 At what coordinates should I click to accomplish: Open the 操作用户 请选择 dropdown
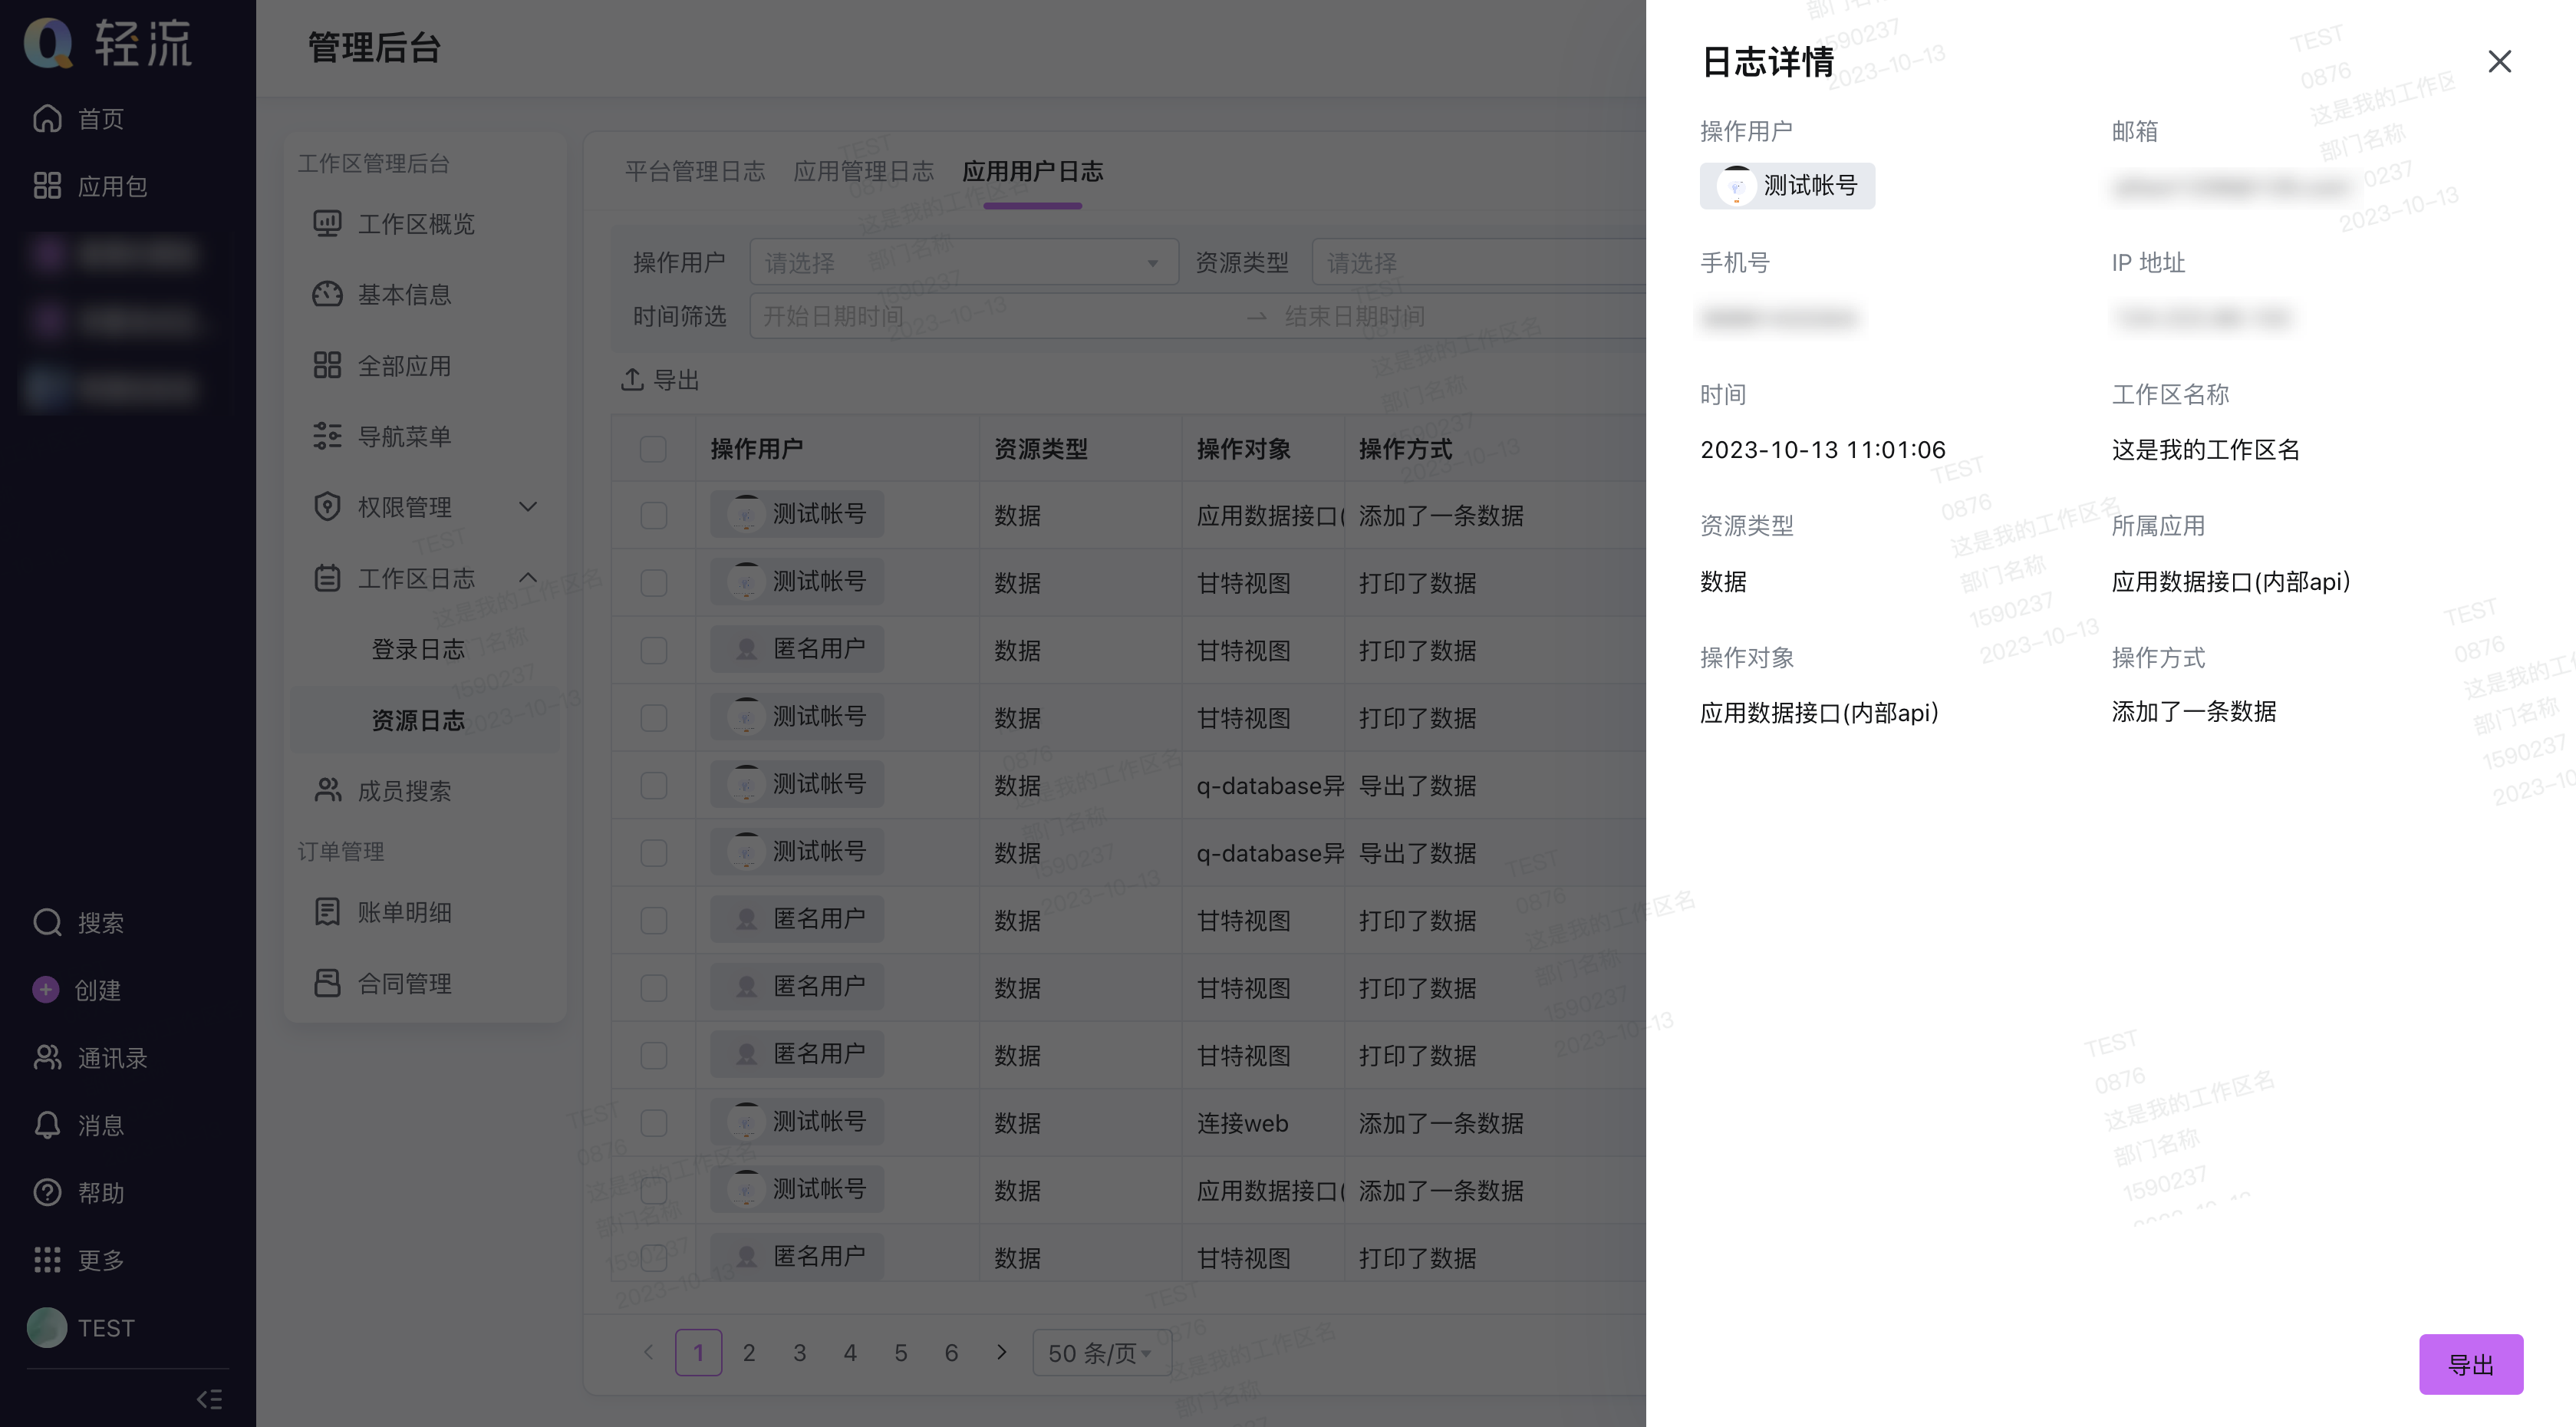coord(963,262)
